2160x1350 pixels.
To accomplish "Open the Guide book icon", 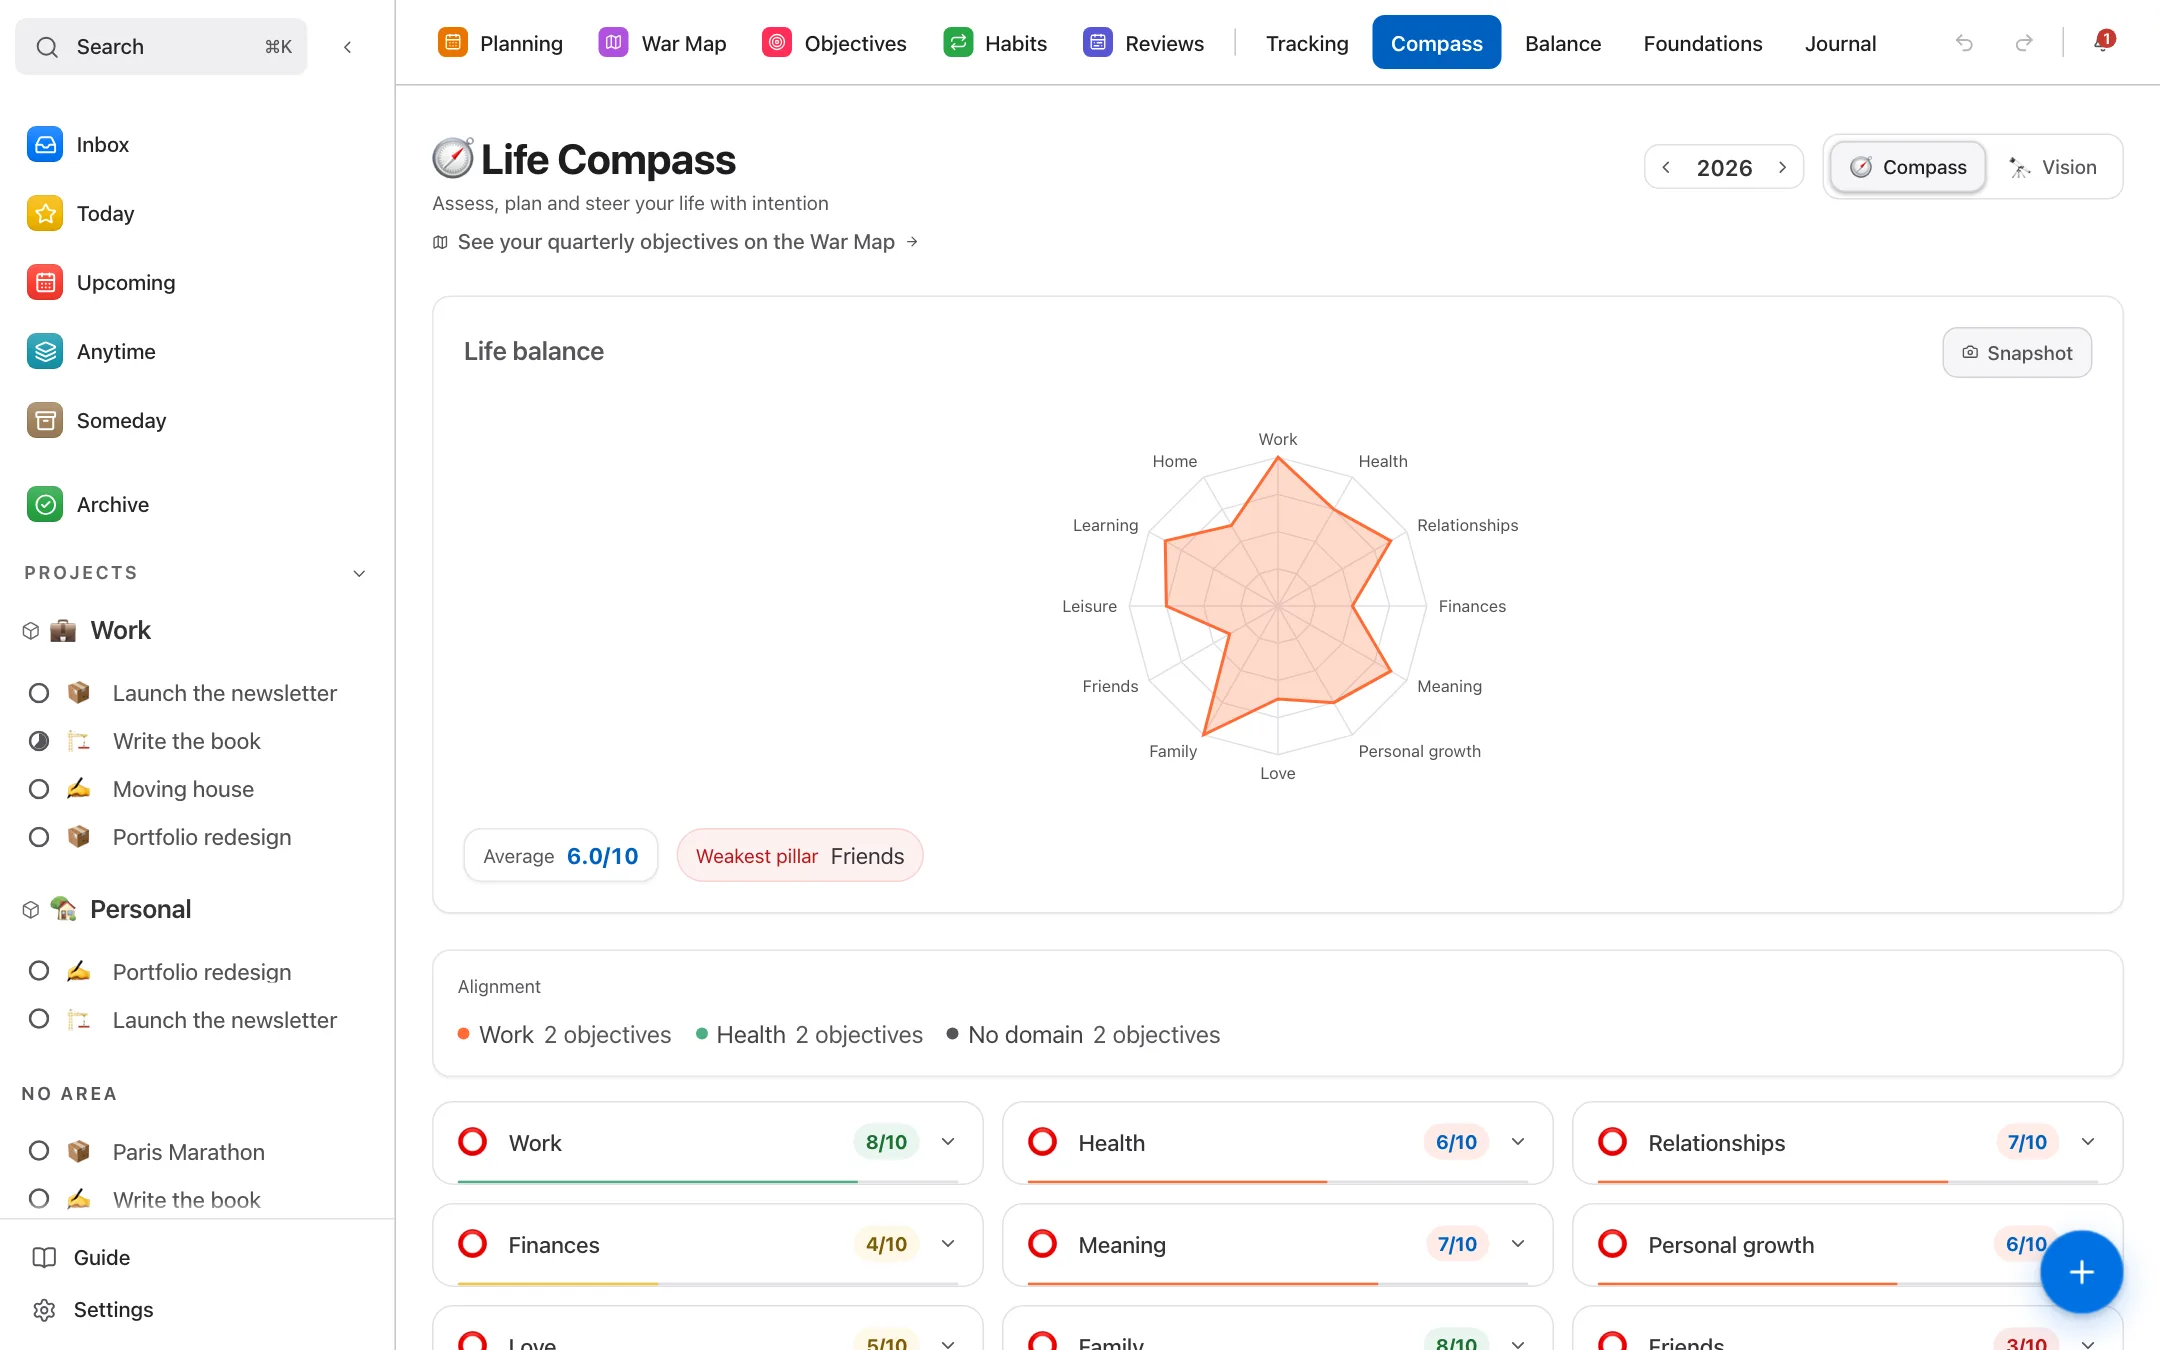I will (44, 1258).
